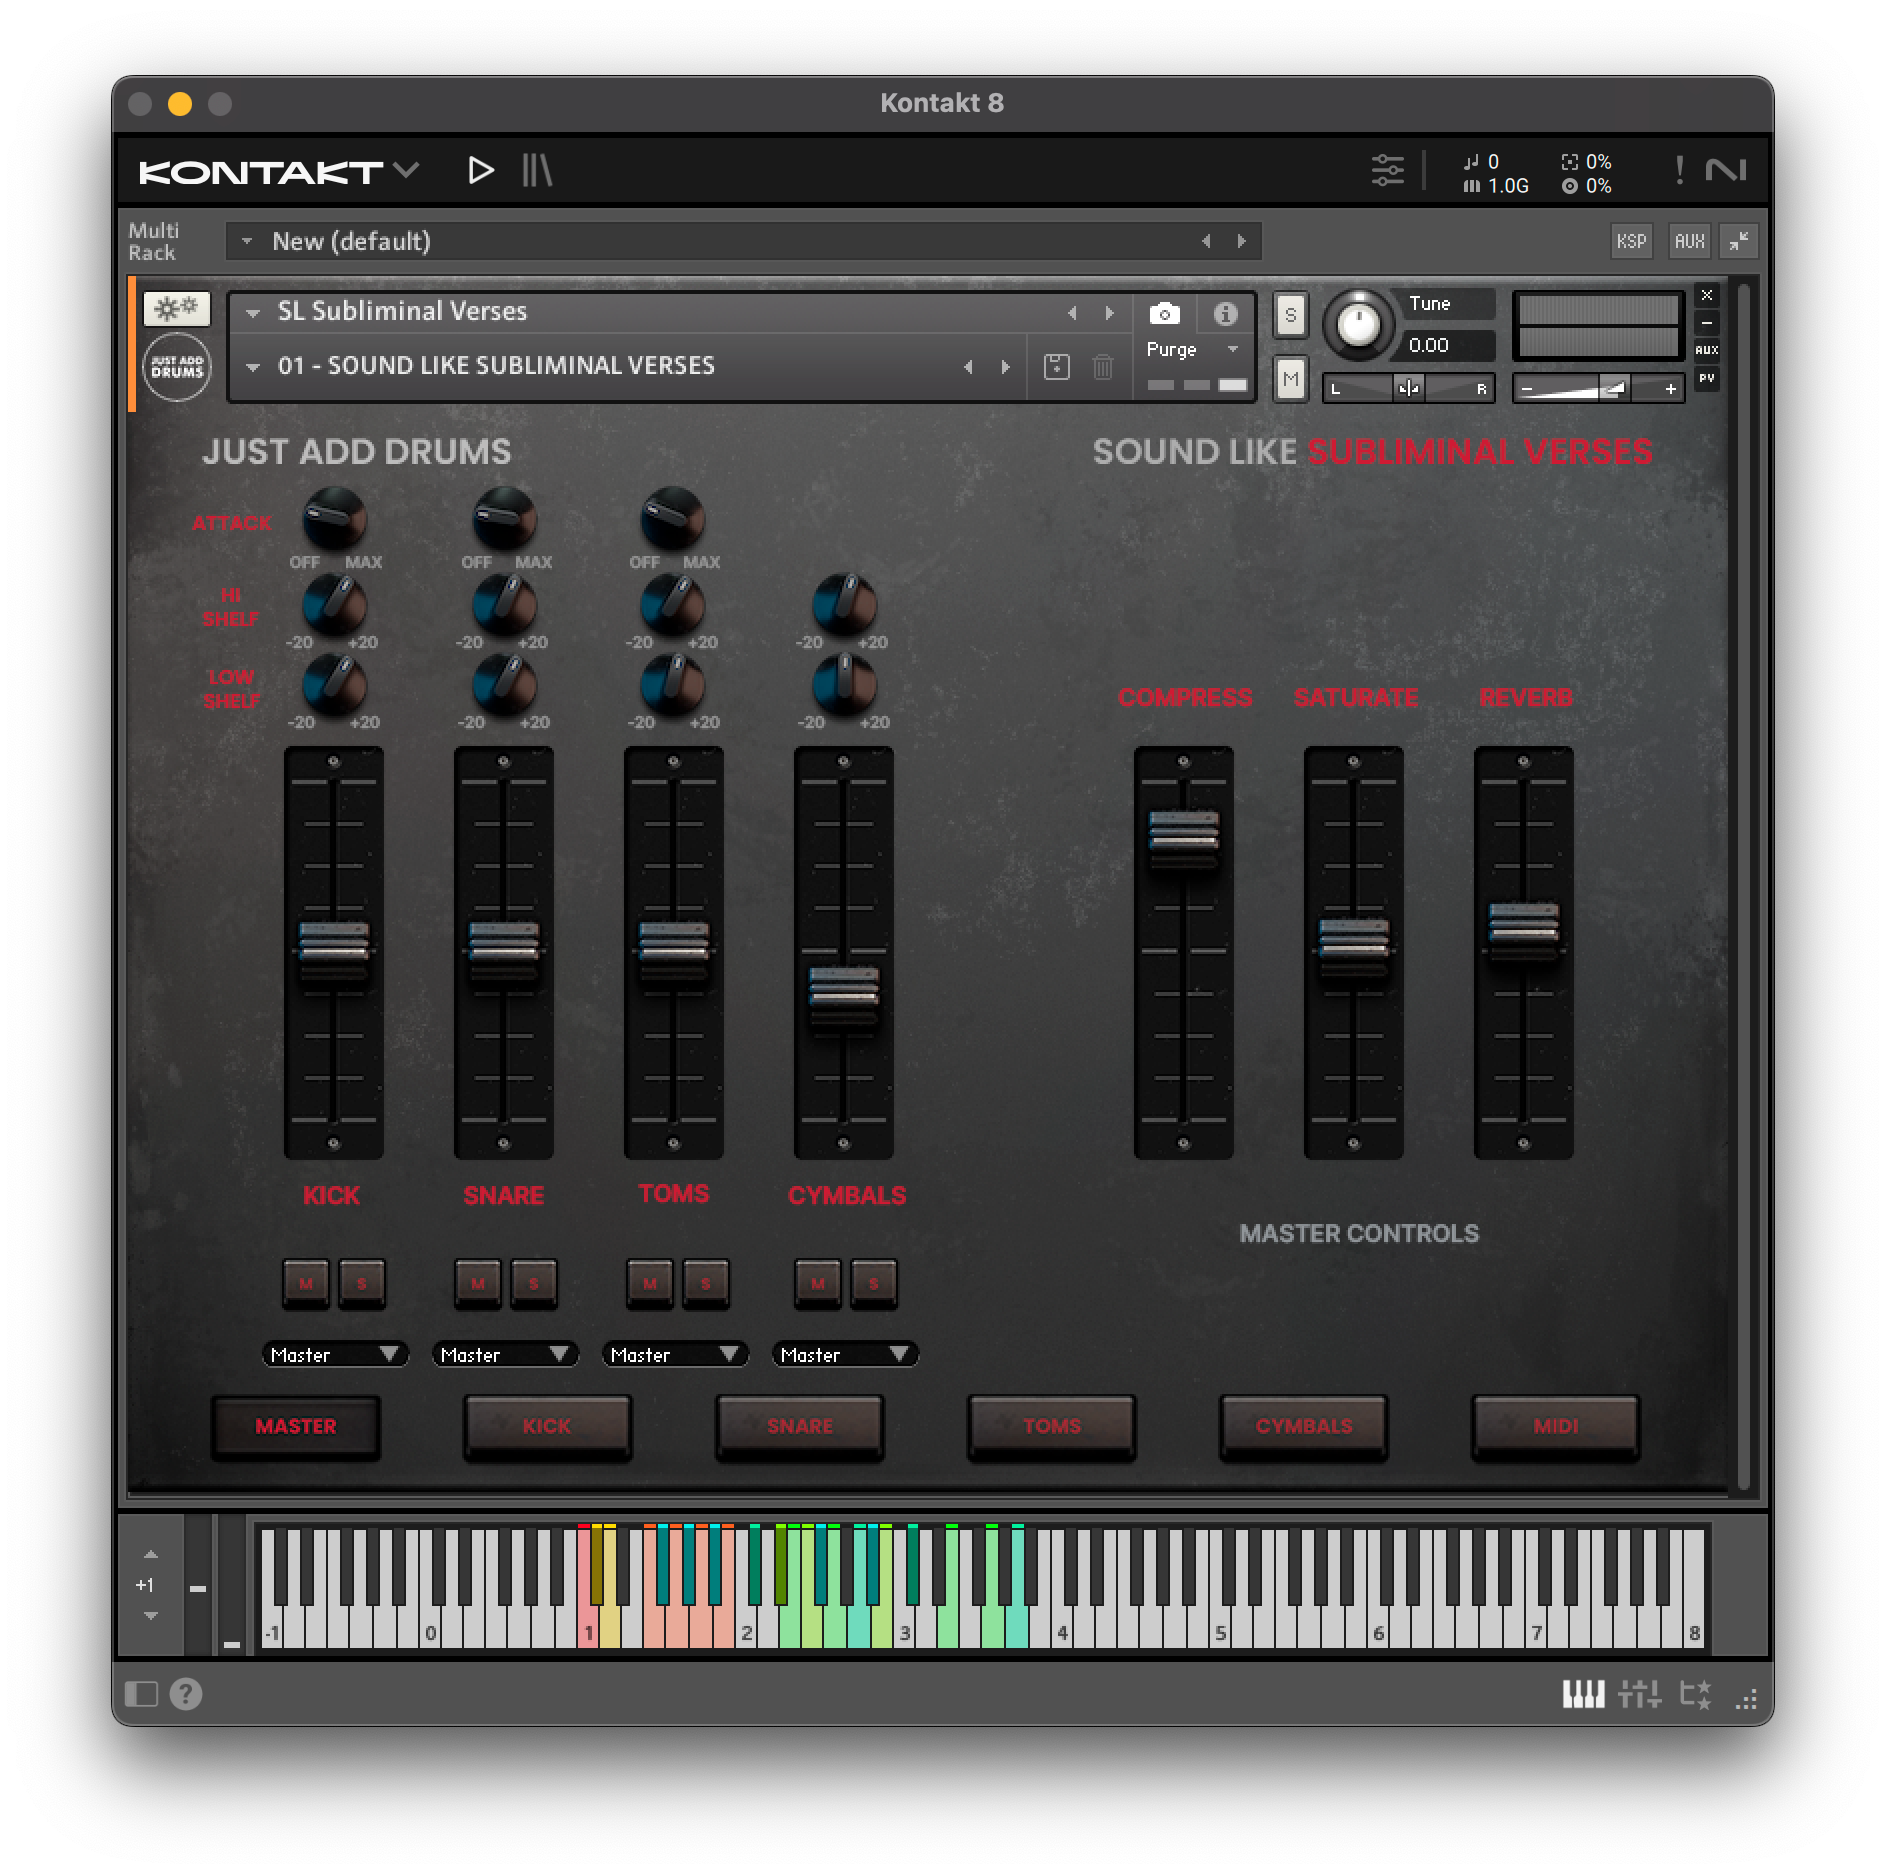Click the Compress fader handle
The width and height of the screenshot is (1886, 1874).
[1184, 838]
